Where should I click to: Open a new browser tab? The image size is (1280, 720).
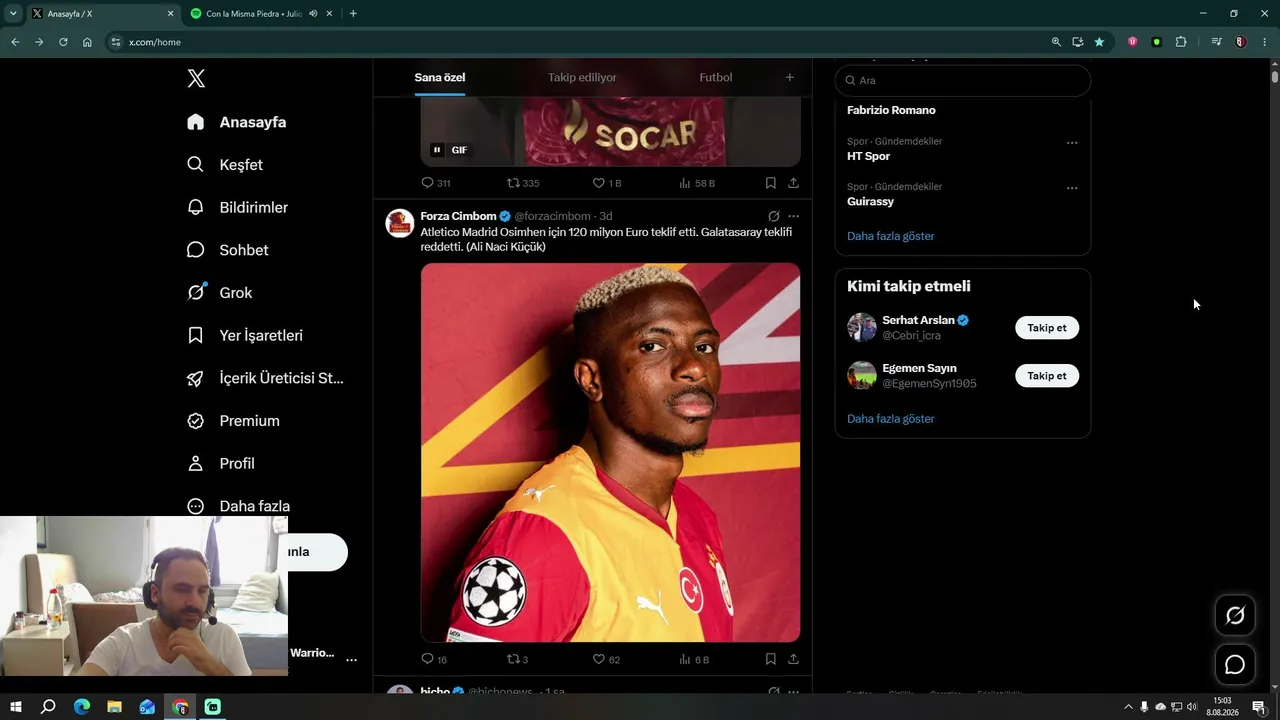click(x=353, y=14)
